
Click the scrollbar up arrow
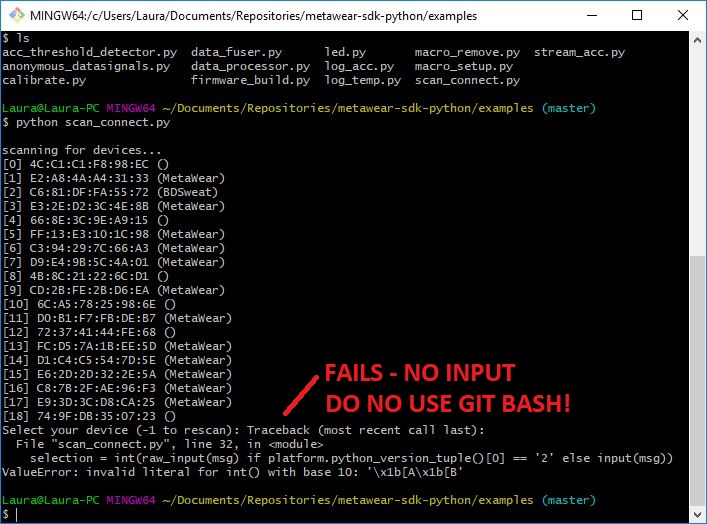pos(697,40)
